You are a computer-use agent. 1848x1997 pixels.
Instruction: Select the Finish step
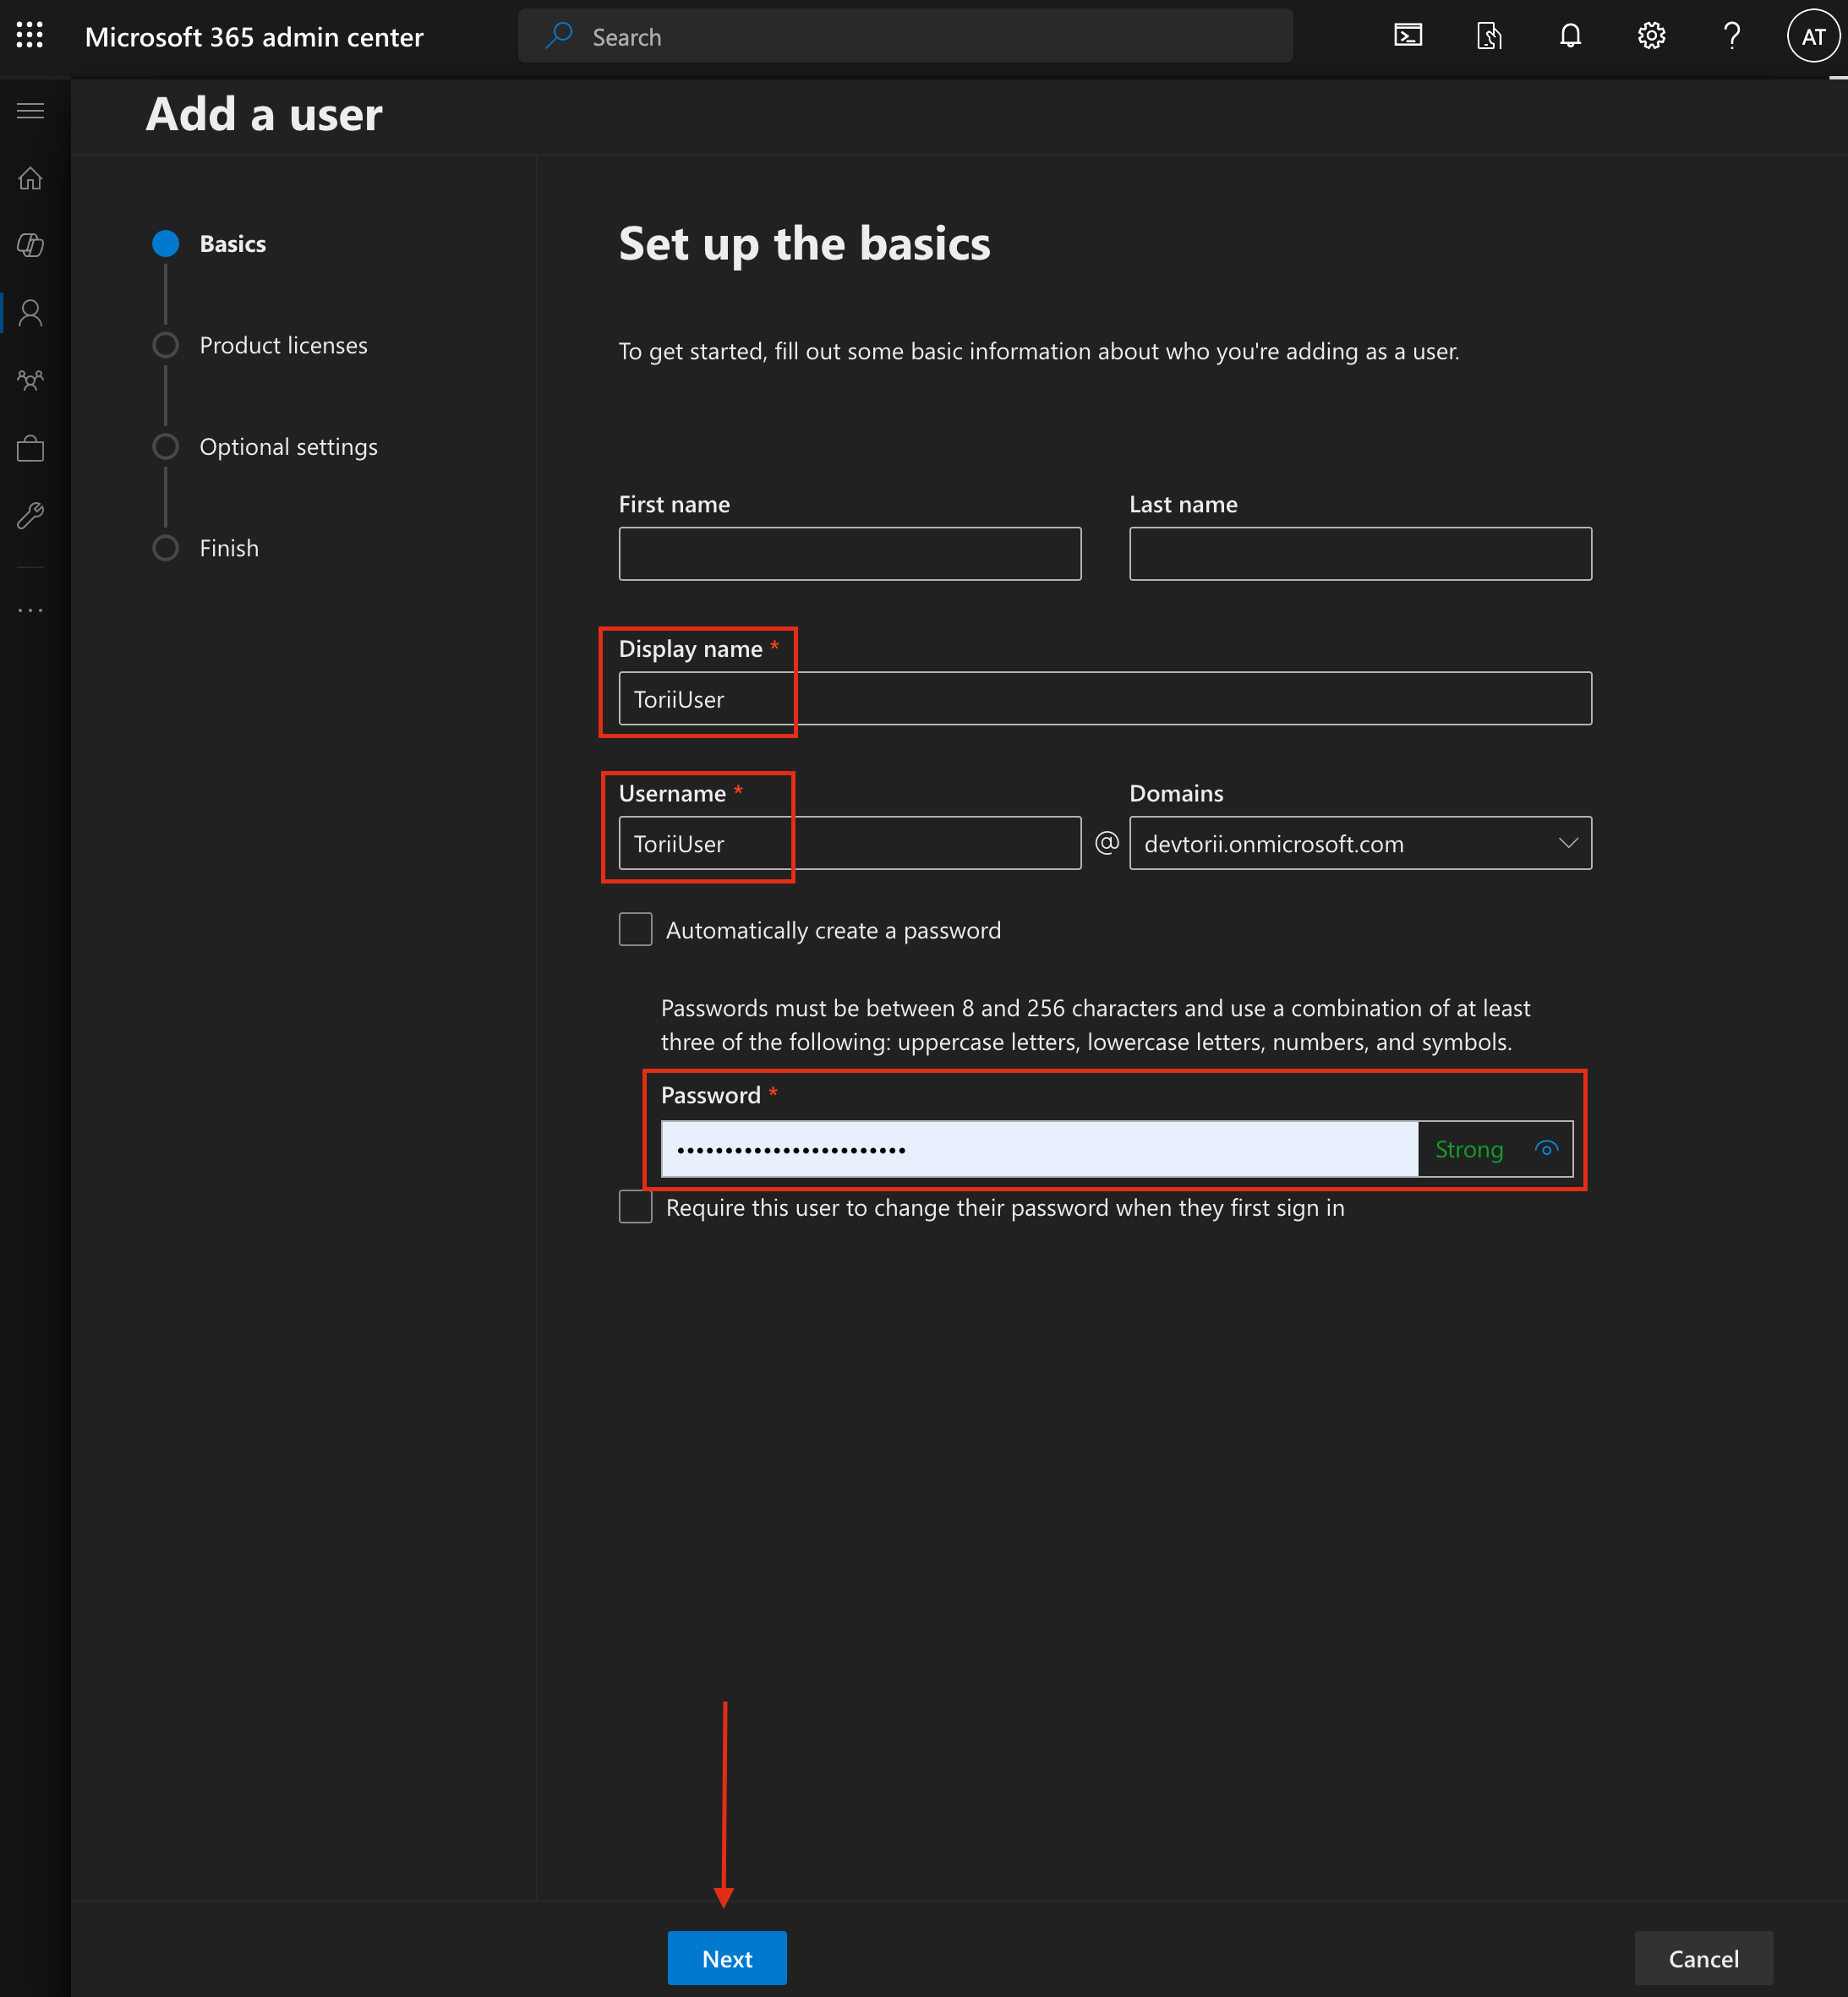pyautogui.click(x=205, y=548)
